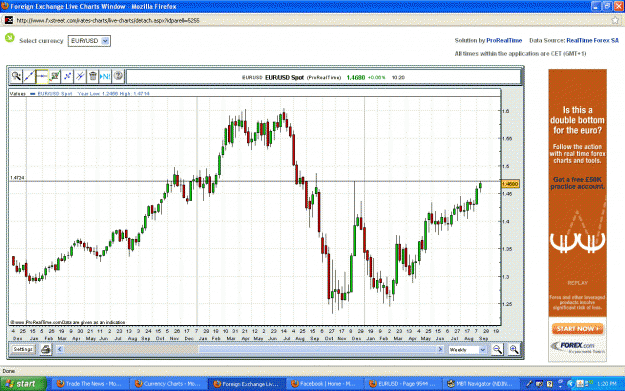
Task: Click the green refresh icon beside Select currency
Action: [10, 38]
